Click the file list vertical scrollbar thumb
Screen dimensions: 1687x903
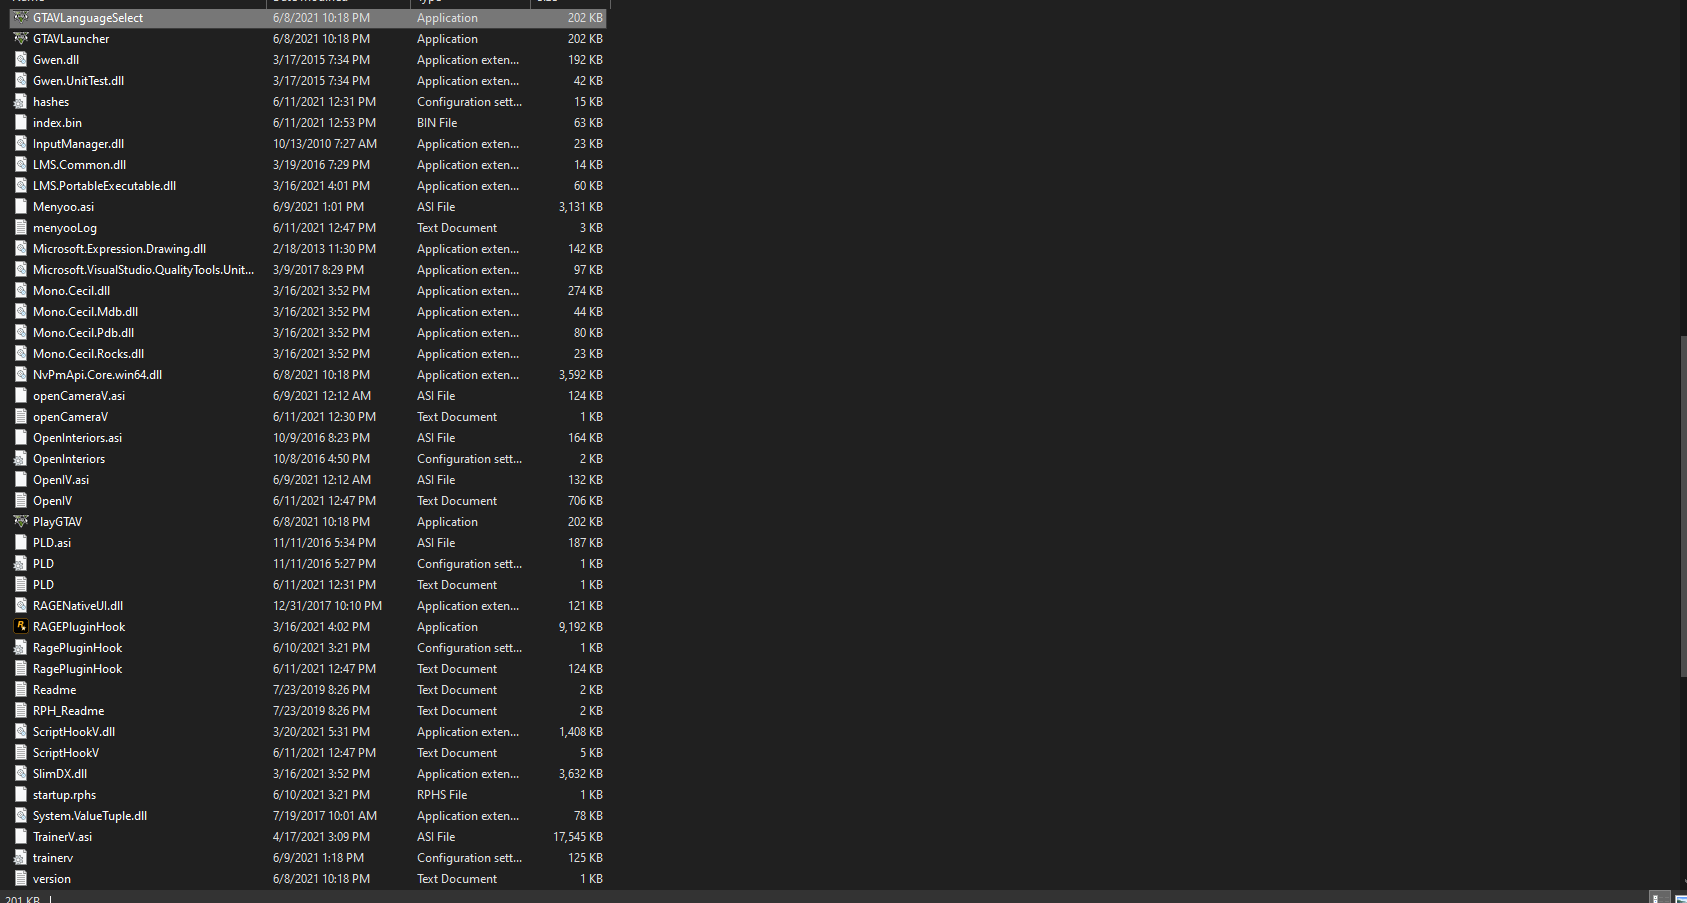[x=1683, y=506]
